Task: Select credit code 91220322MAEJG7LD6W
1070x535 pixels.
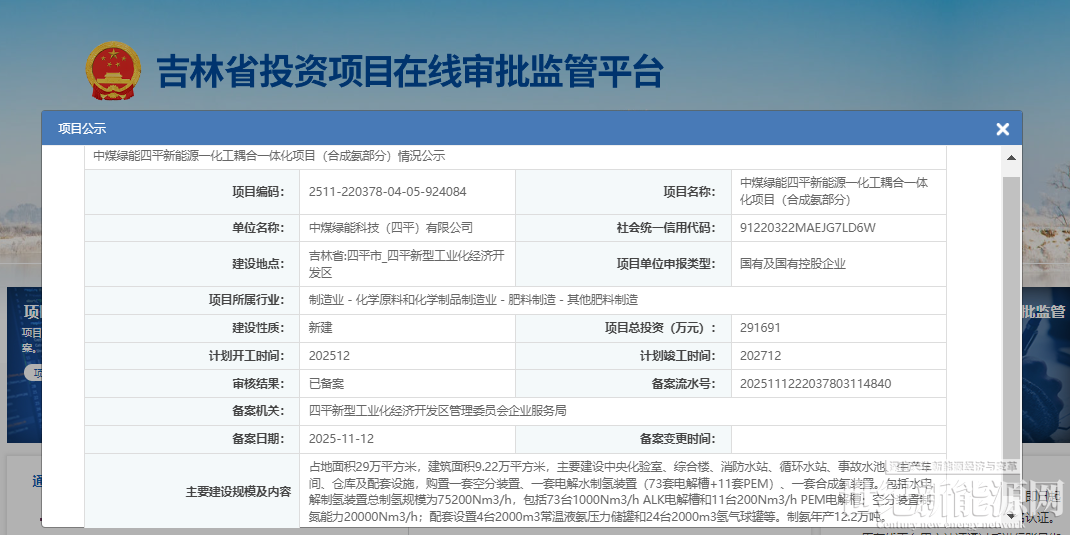Action: (x=807, y=228)
